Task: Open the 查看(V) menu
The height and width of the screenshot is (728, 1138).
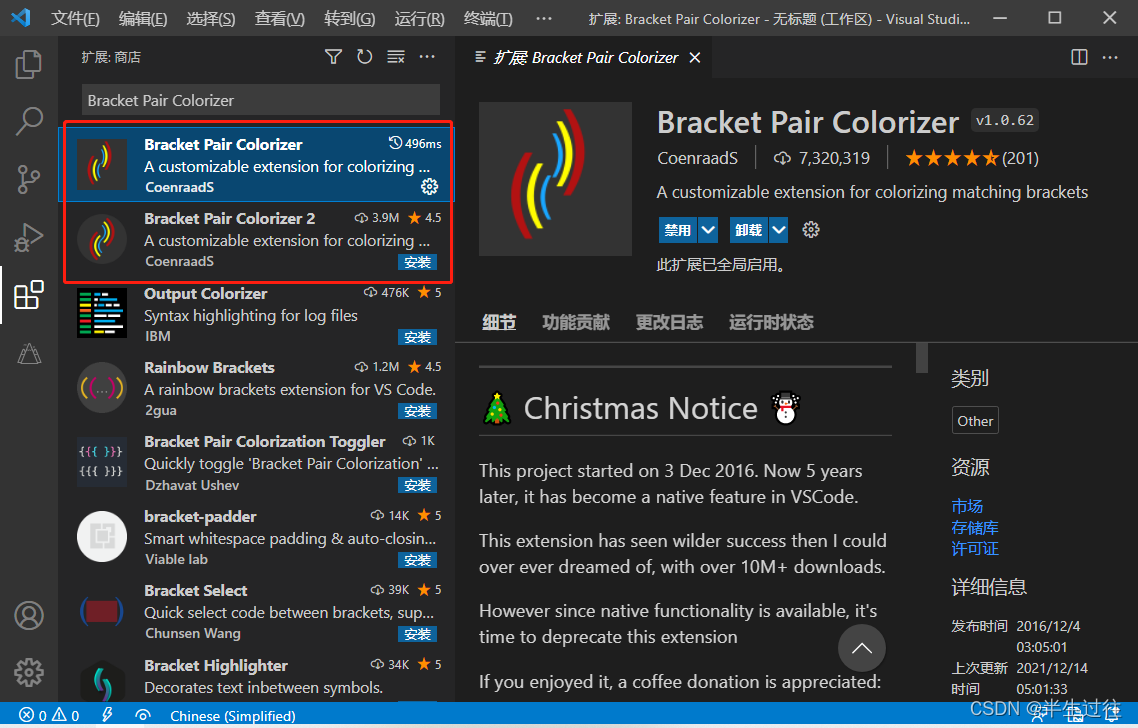Action: point(279,19)
